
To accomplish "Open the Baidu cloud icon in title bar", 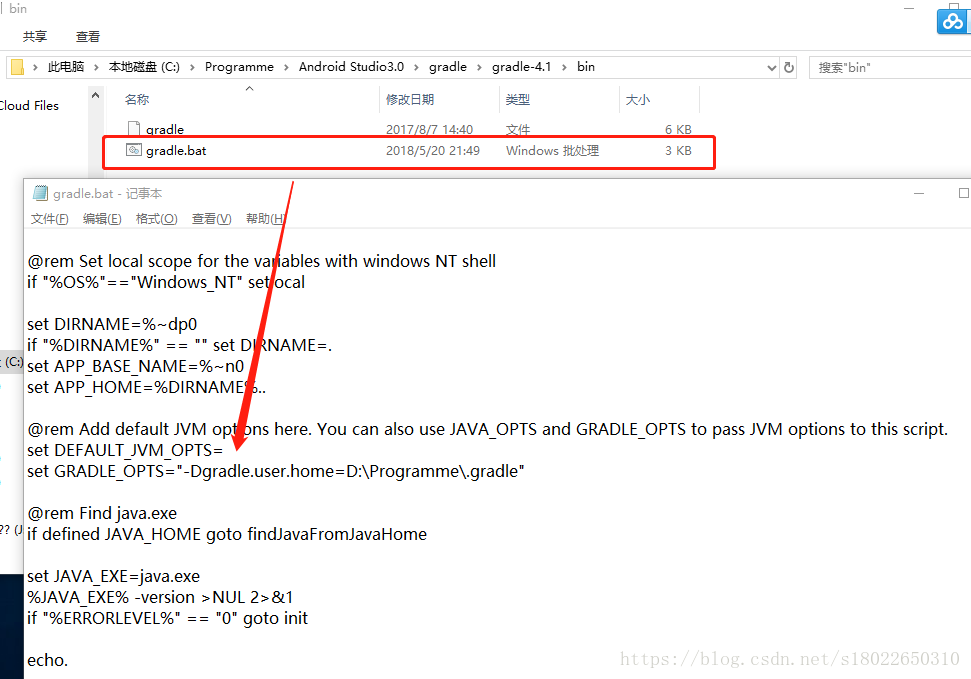I will (952, 21).
